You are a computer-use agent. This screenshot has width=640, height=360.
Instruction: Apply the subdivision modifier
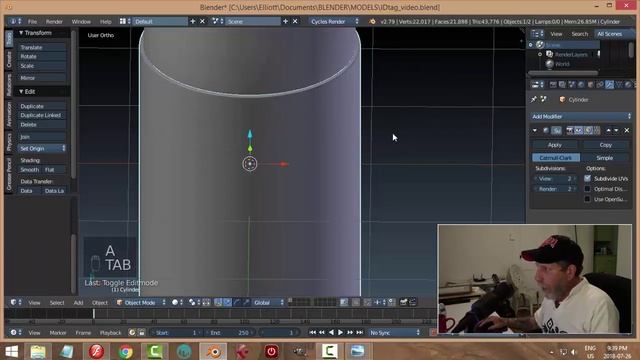click(x=555, y=145)
